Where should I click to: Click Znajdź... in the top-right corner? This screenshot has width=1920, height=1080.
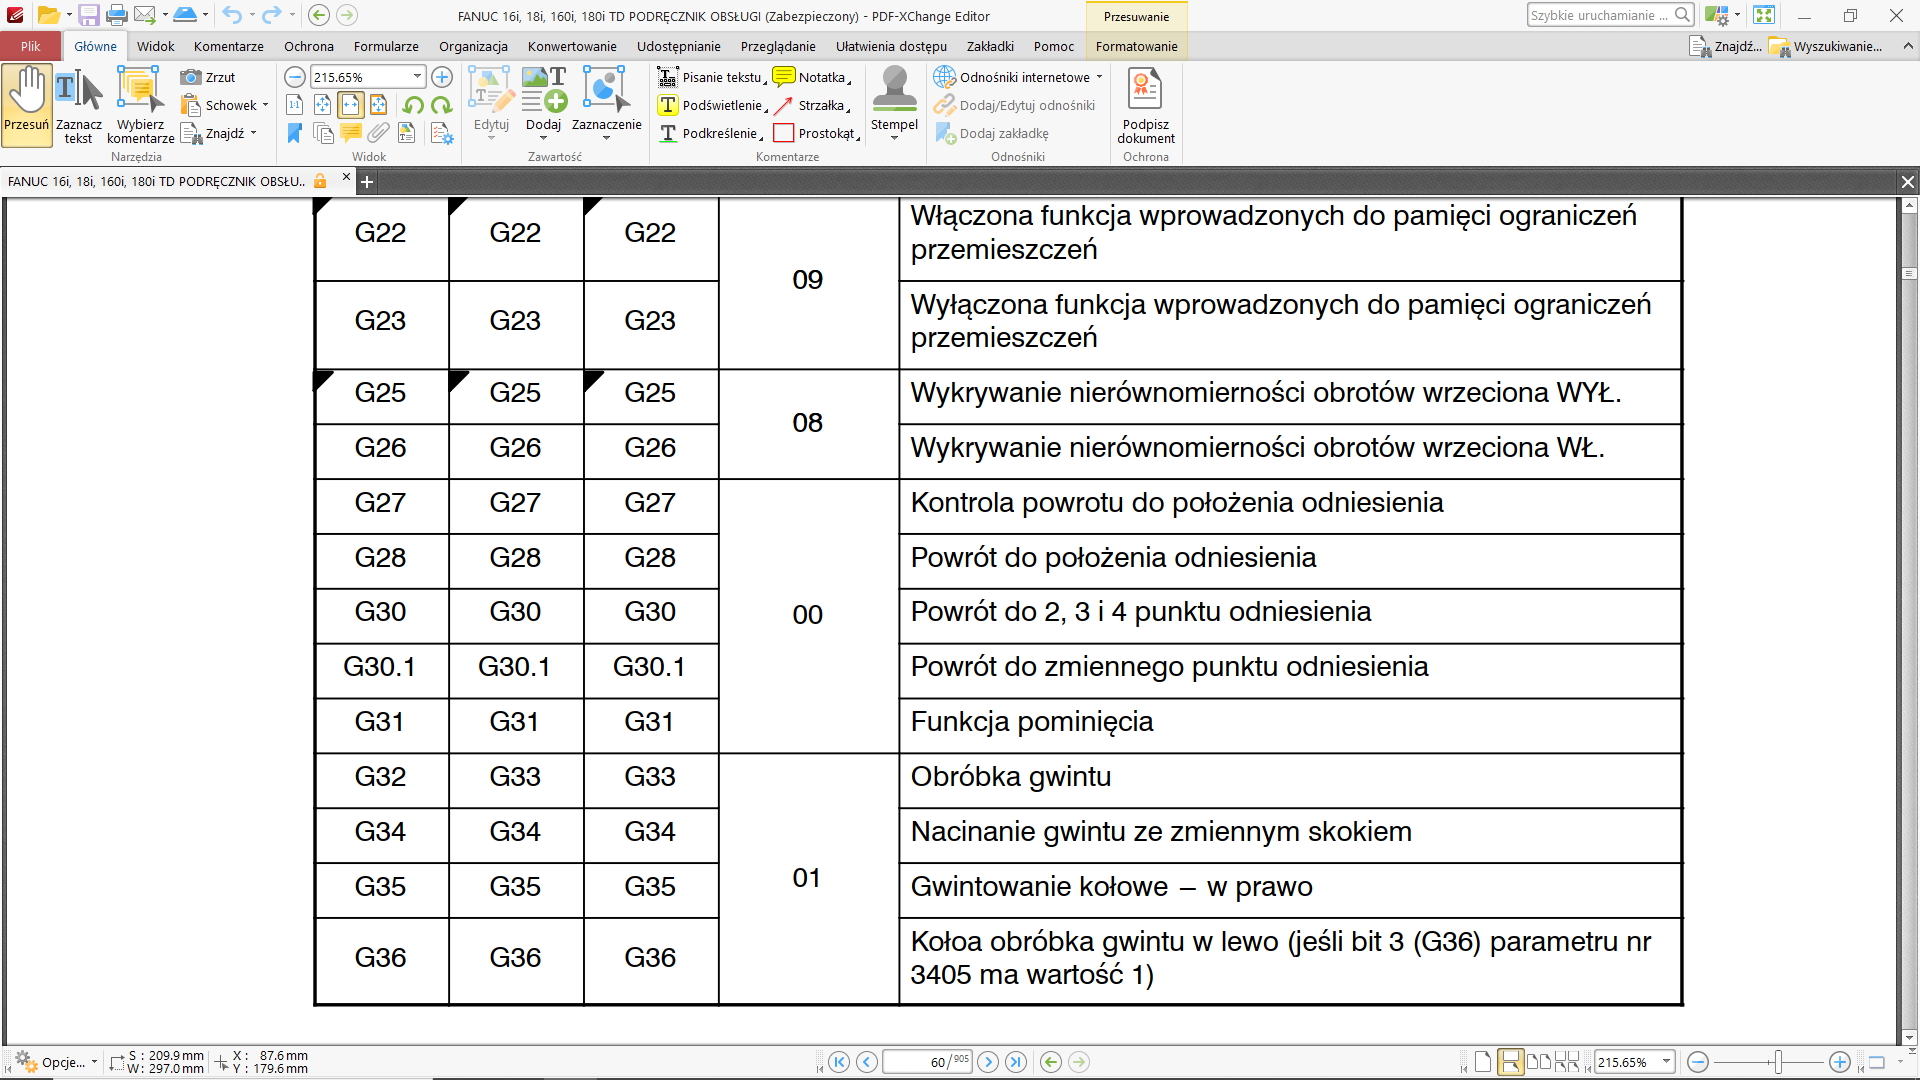(1726, 46)
